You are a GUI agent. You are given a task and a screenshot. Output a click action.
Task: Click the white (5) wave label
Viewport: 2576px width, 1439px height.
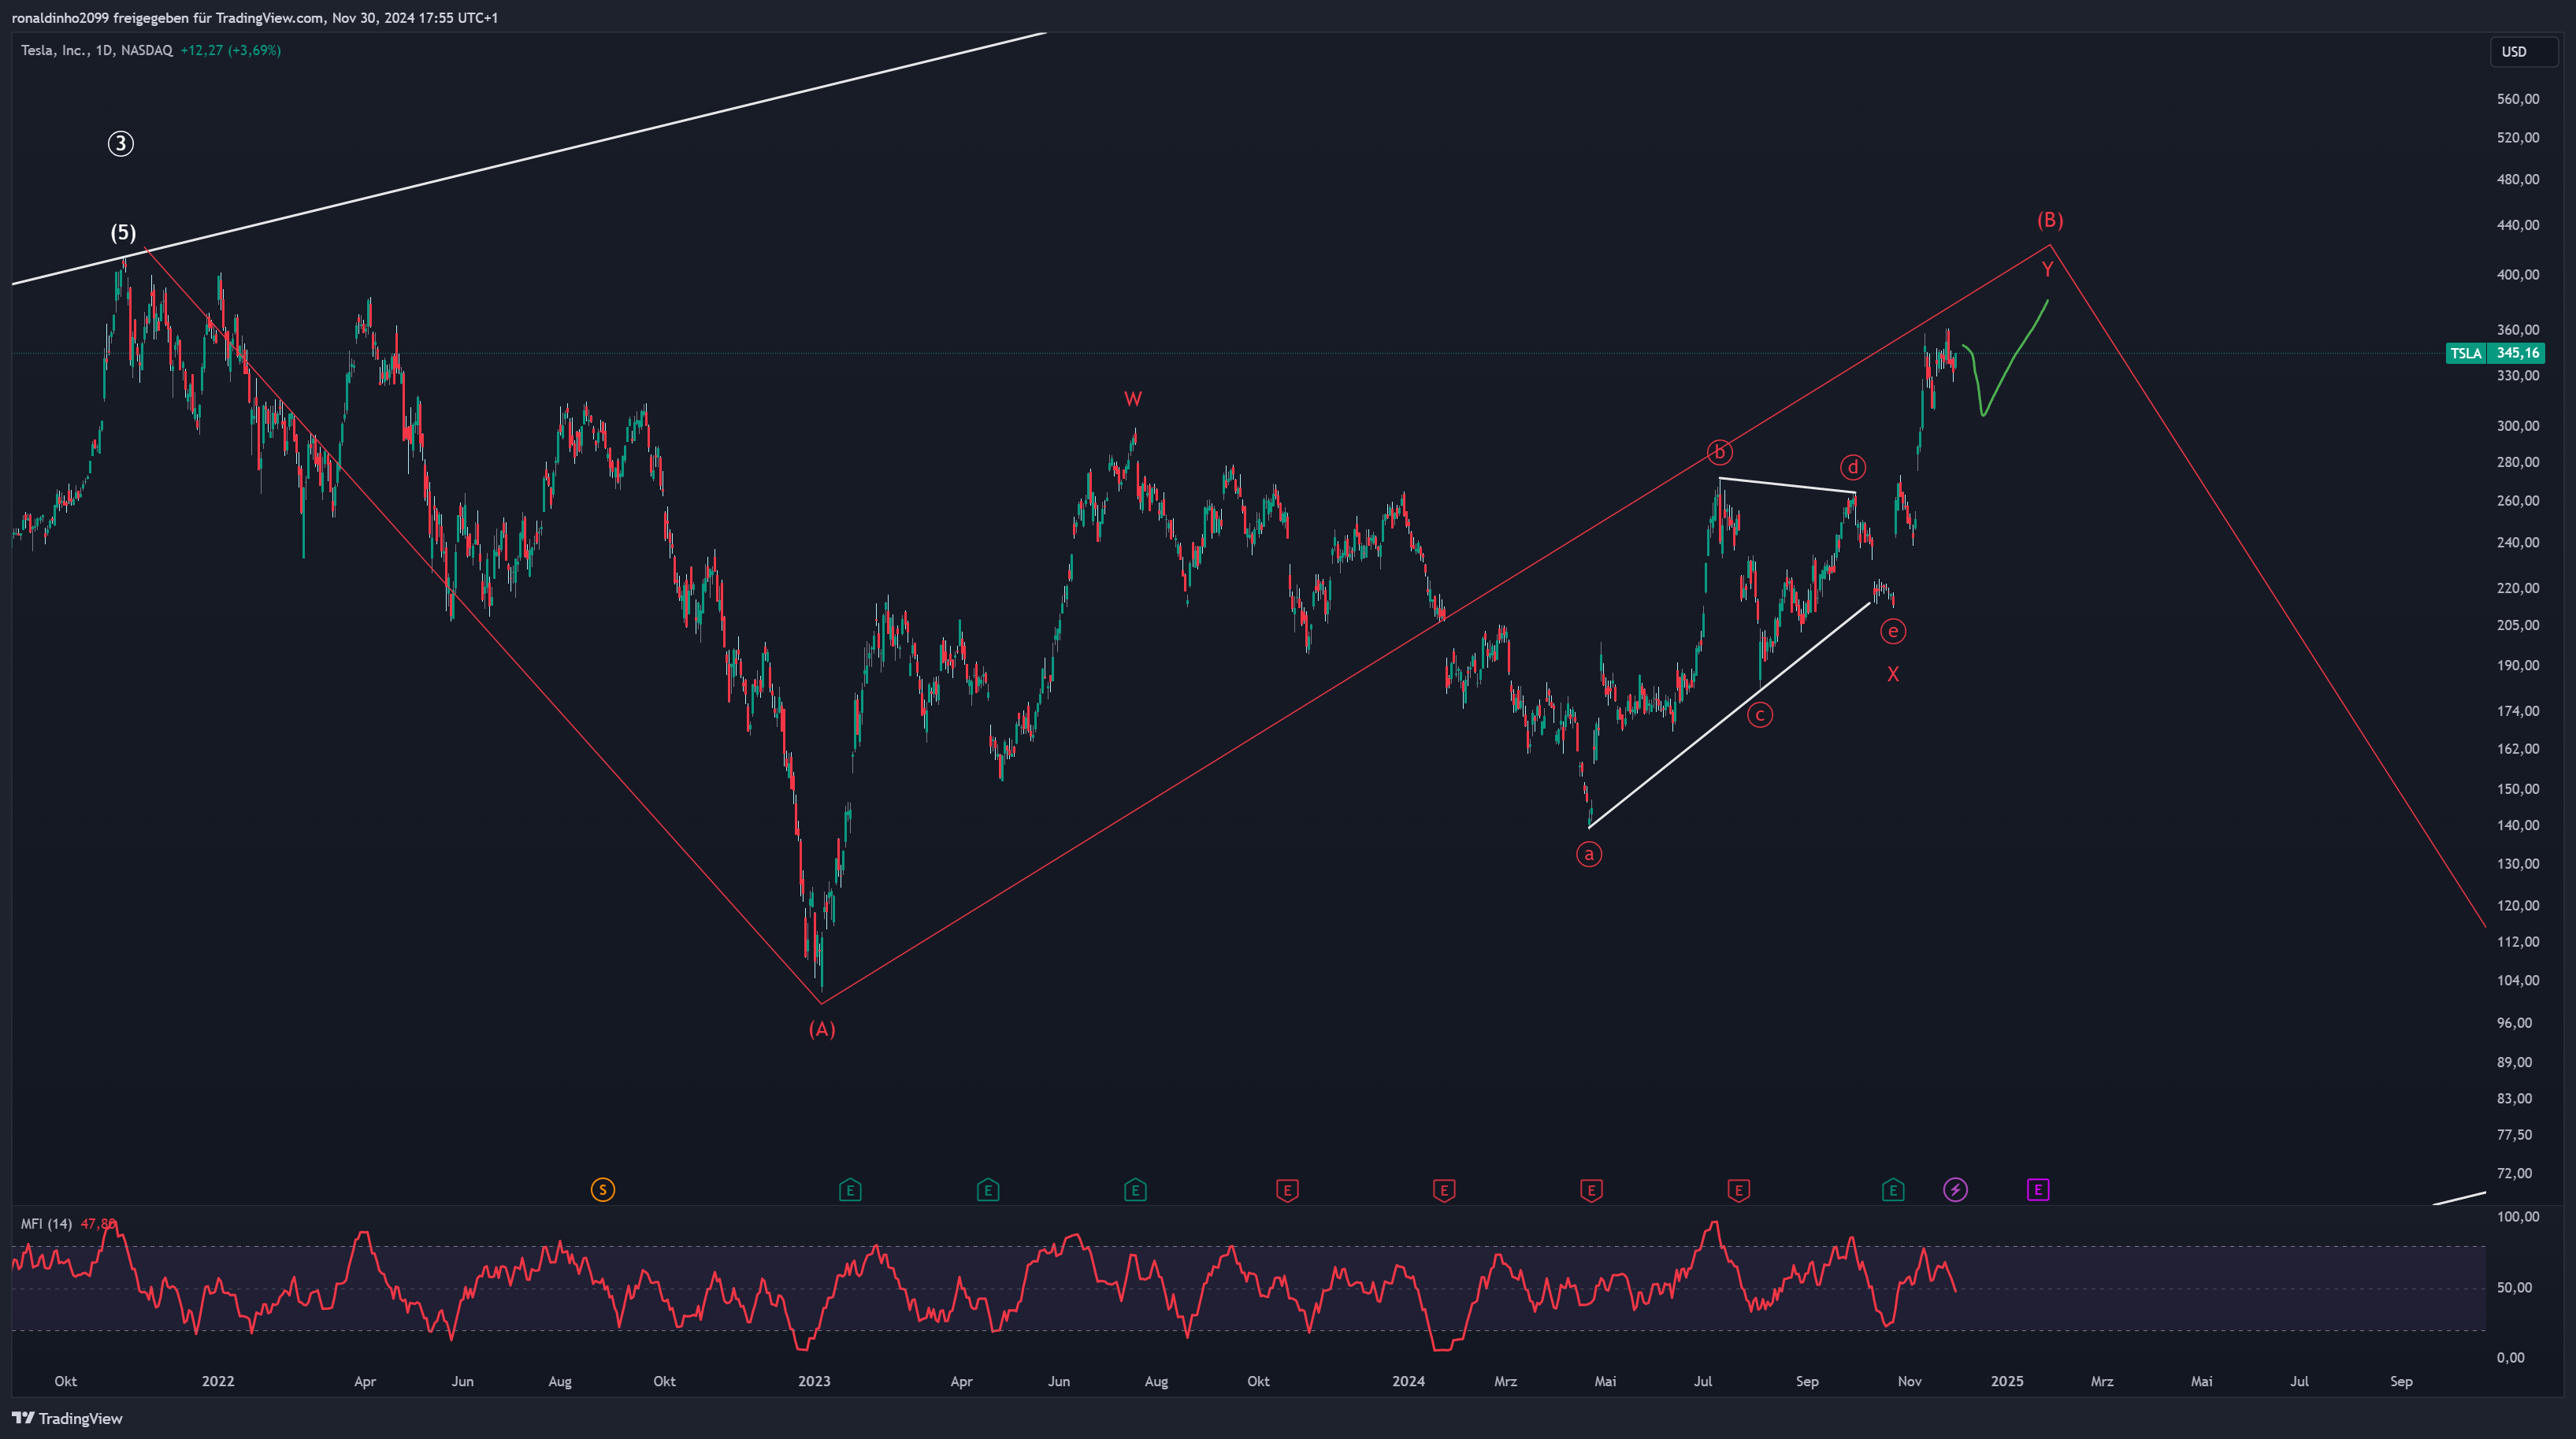pyautogui.click(x=123, y=233)
